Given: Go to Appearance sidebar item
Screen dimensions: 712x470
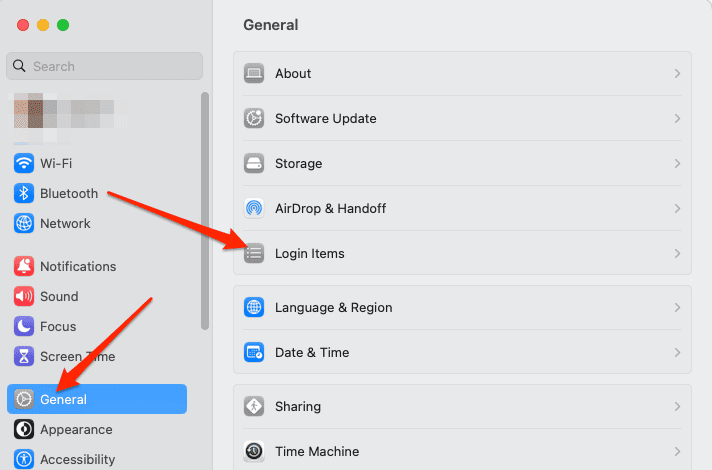Looking at the screenshot, I should [x=76, y=429].
